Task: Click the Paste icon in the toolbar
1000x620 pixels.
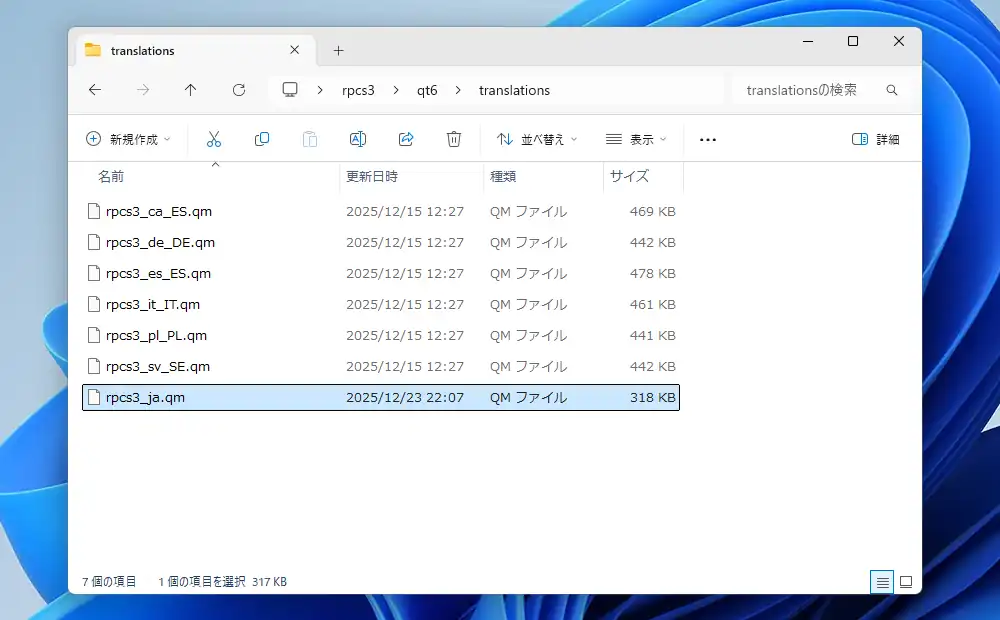Action: coord(310,139)
